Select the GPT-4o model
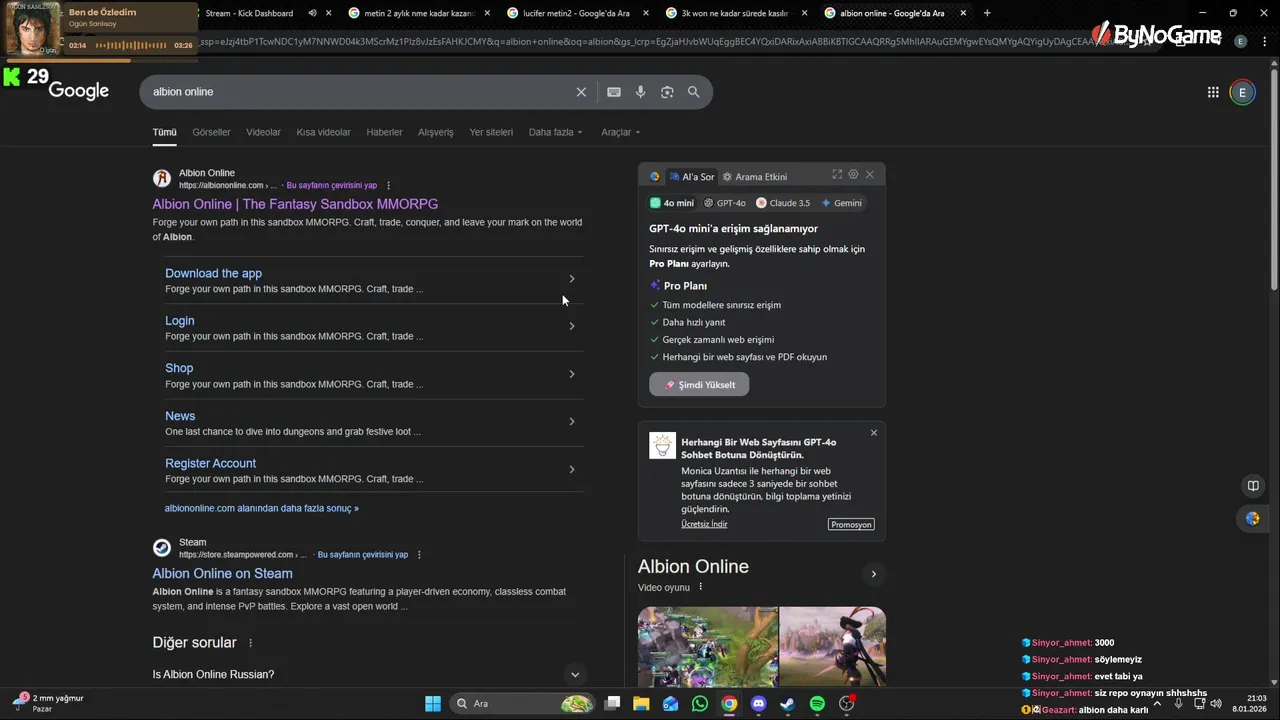The height and width of the screenshot is (720, 1280). coord(725,203)
